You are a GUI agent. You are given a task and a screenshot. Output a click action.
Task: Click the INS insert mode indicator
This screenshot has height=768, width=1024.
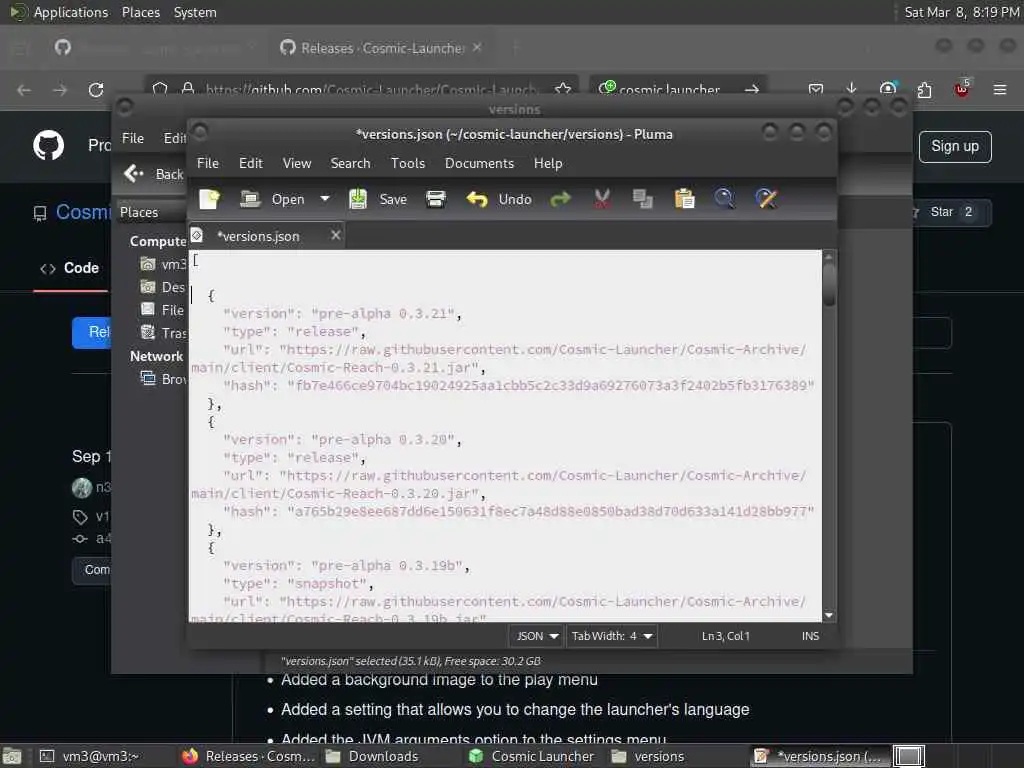[x=810, y=636]
